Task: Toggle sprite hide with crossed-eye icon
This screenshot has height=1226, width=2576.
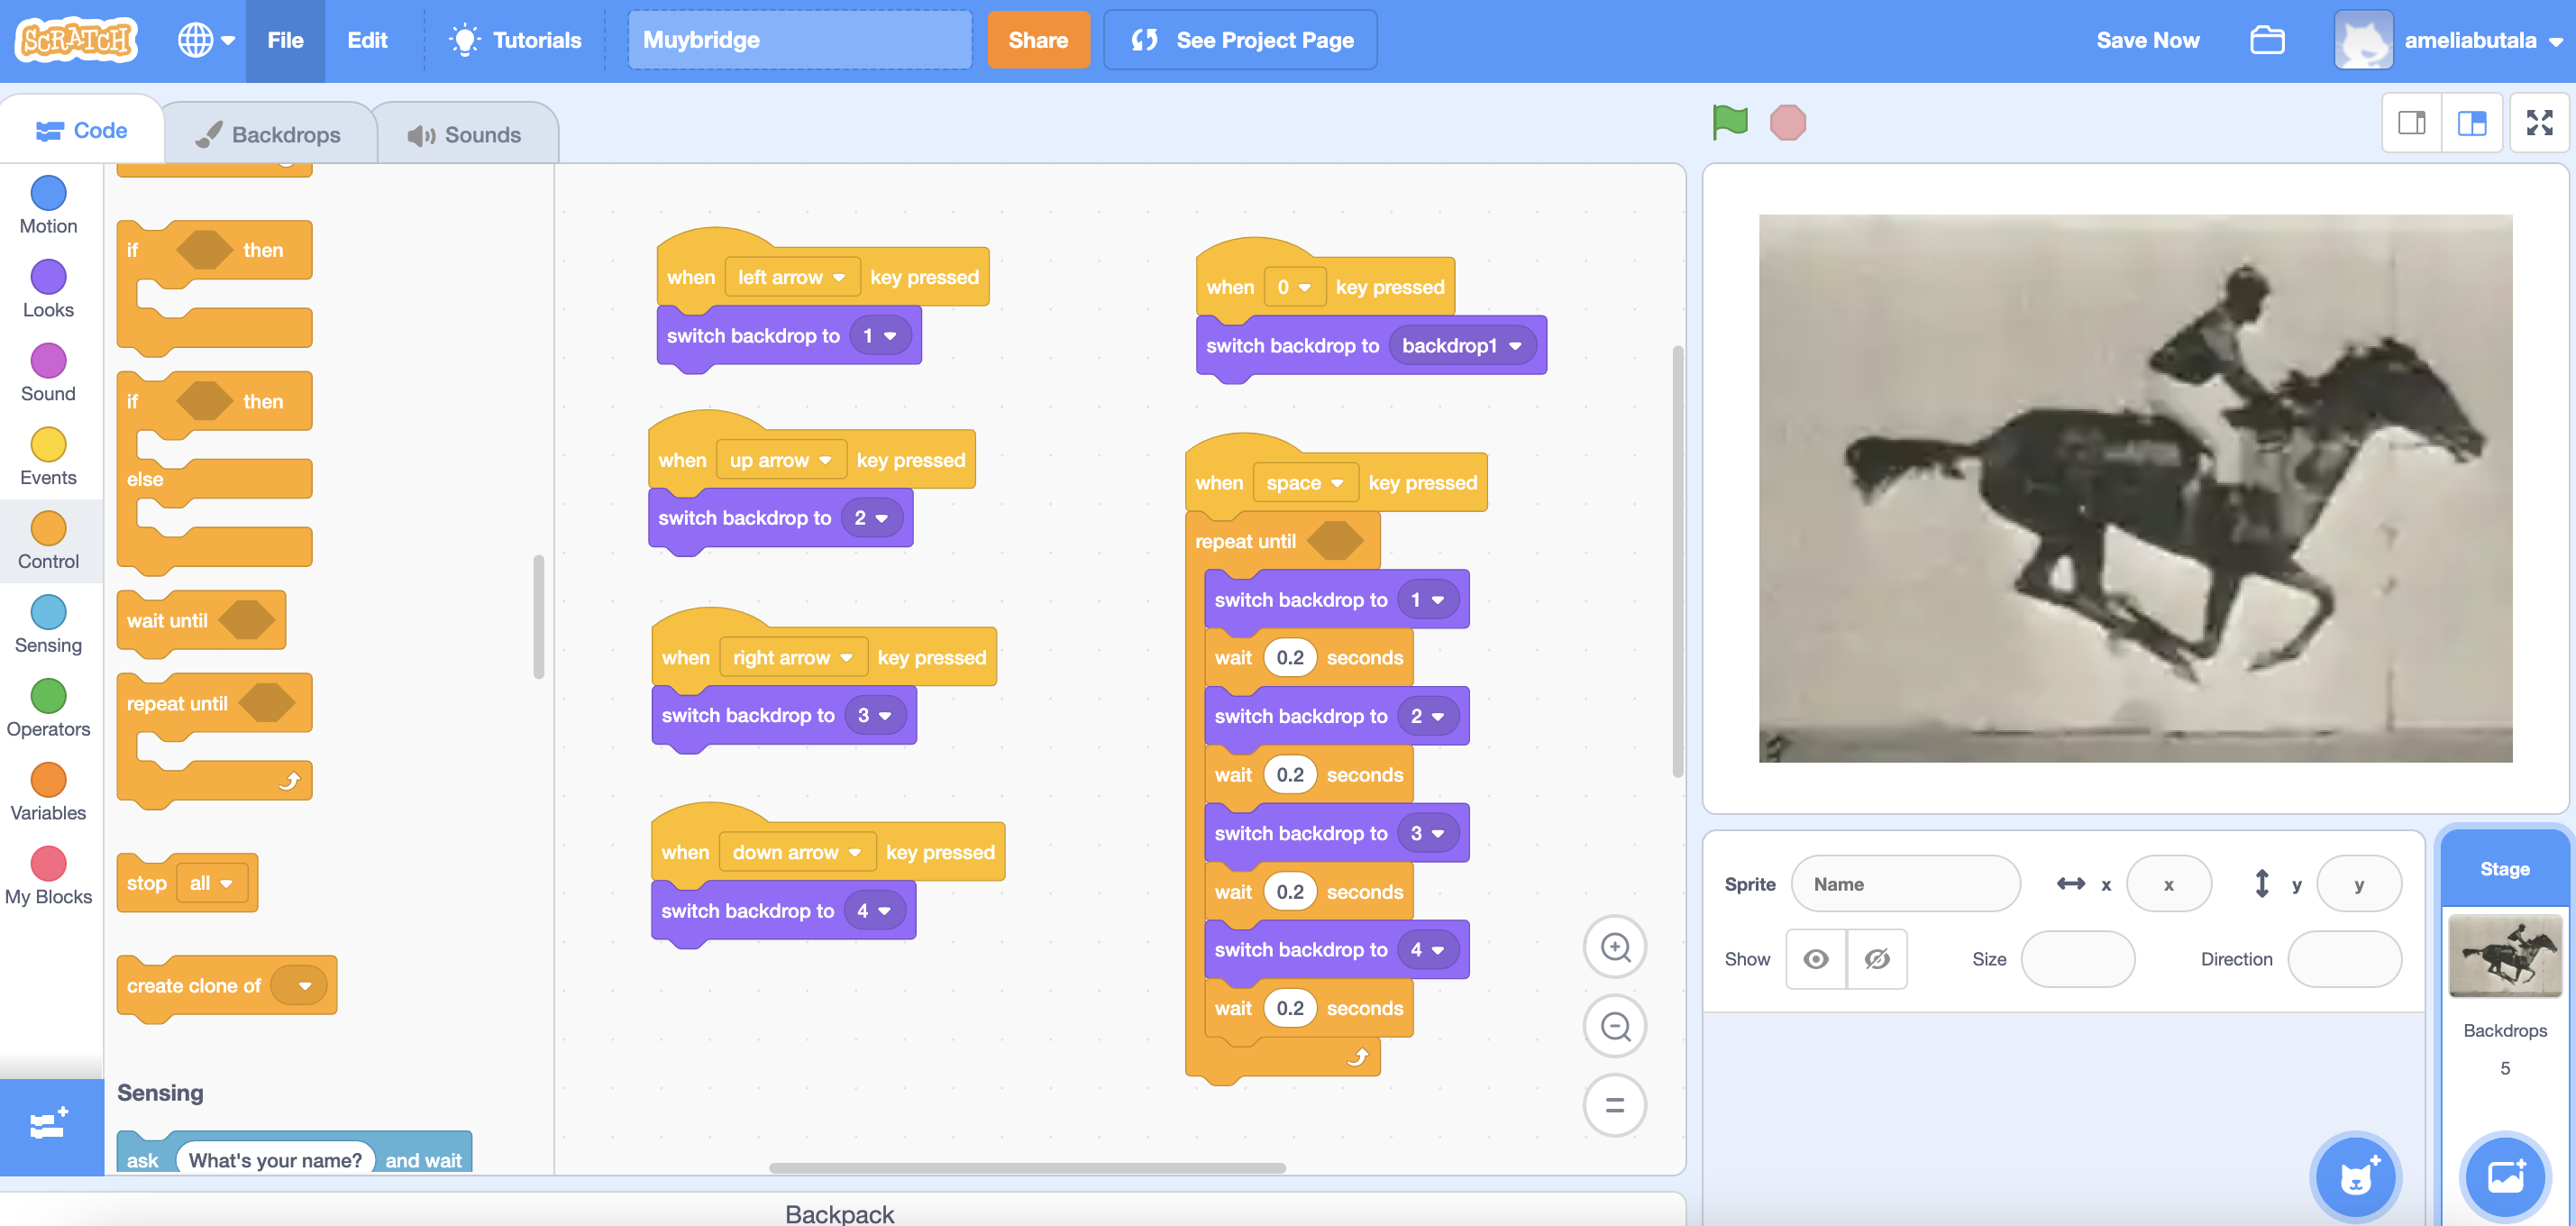Action: [x=1877, y=959]
